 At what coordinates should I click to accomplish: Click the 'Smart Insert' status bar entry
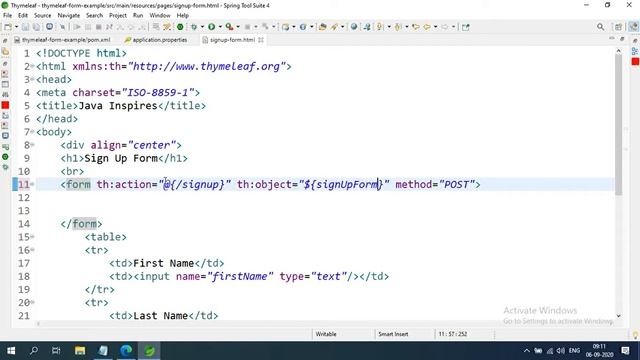pos(393,334)
